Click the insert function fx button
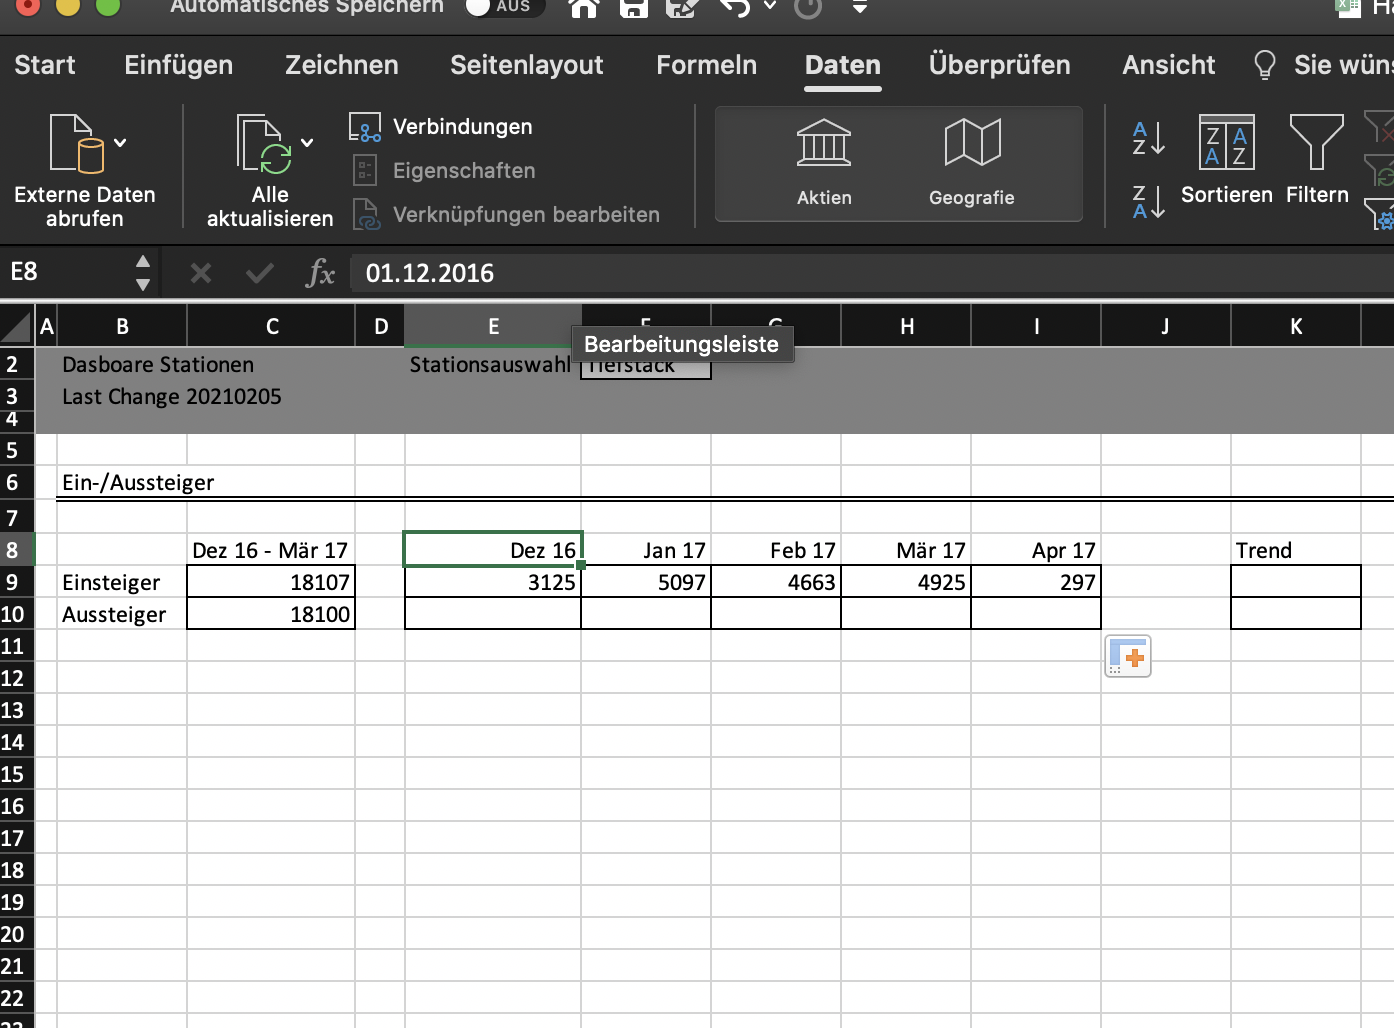Image resolution: width=1394 pixels, height=1028 pixels. [320, 273]
